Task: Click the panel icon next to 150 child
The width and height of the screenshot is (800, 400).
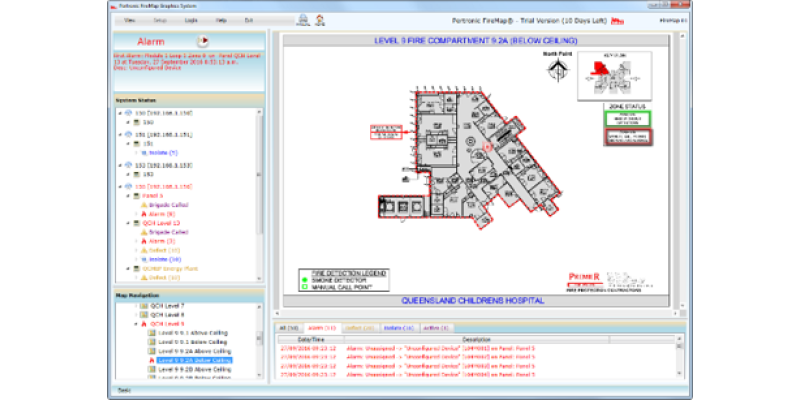Action: pyautogui.click(x=137, y=122)
